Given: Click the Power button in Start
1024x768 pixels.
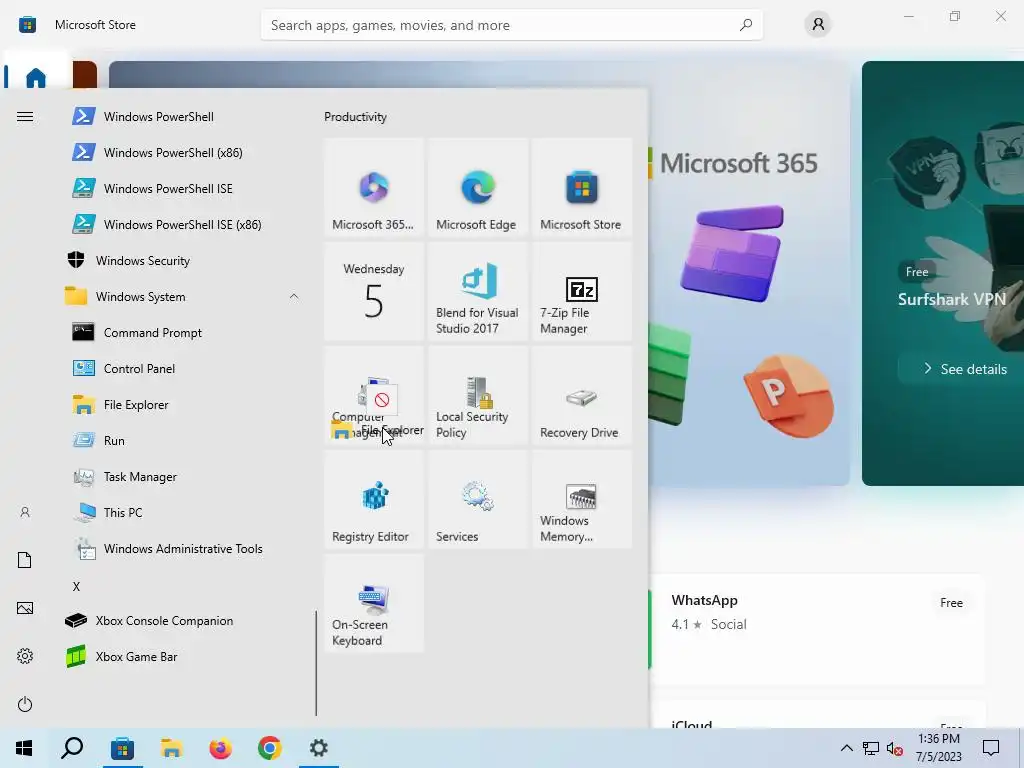Looking at the screenshot, I should coord(25,704).
